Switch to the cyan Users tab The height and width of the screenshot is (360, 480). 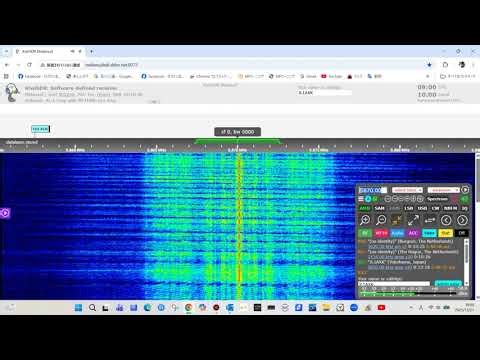(429, 233)
